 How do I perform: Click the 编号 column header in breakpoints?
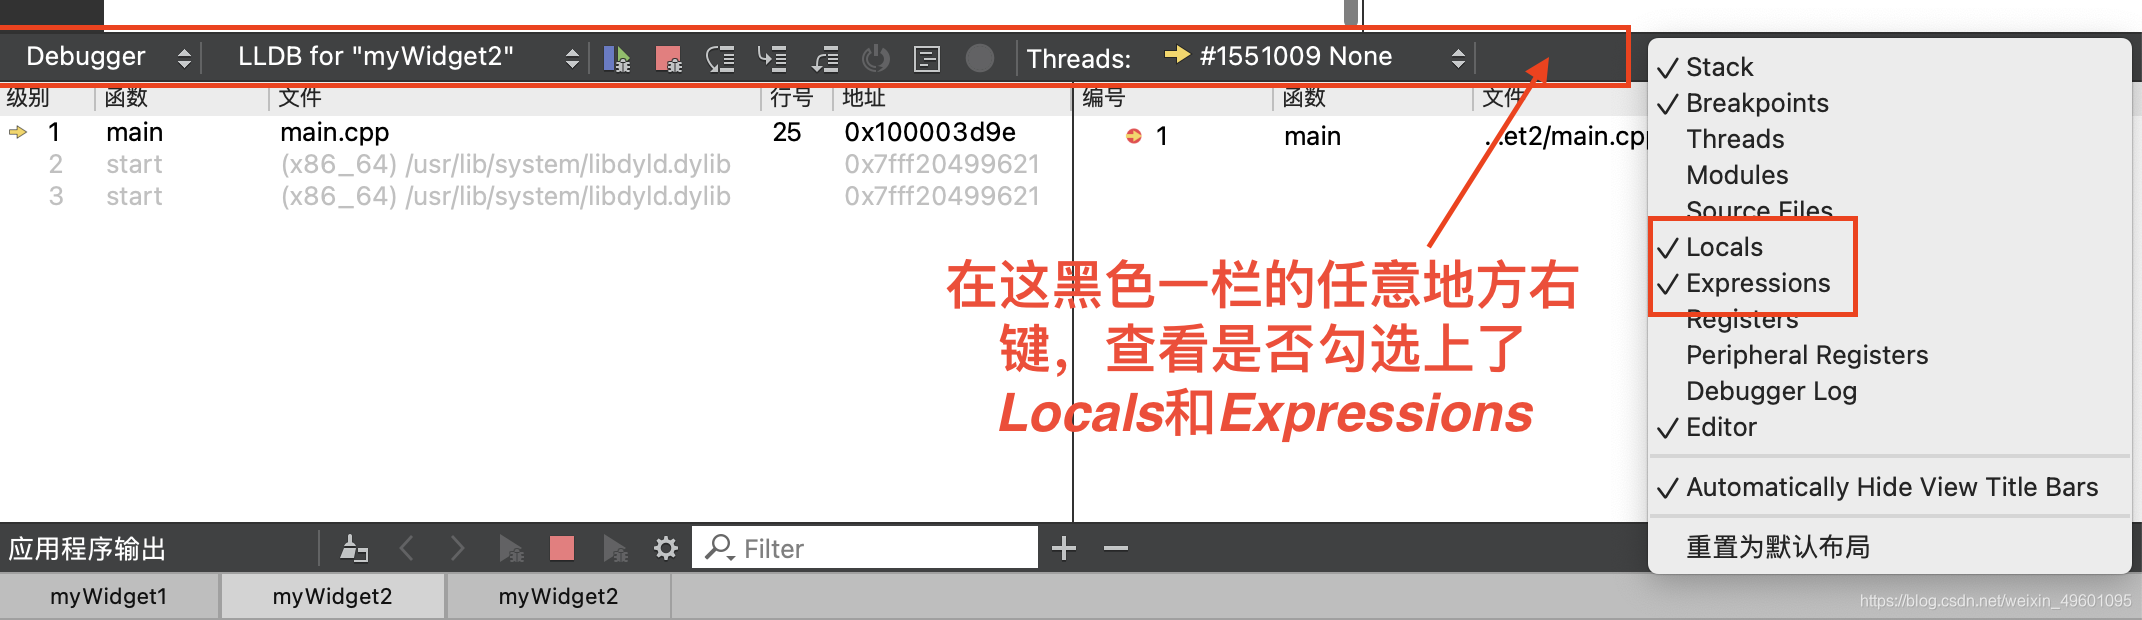click(1104, 98)
